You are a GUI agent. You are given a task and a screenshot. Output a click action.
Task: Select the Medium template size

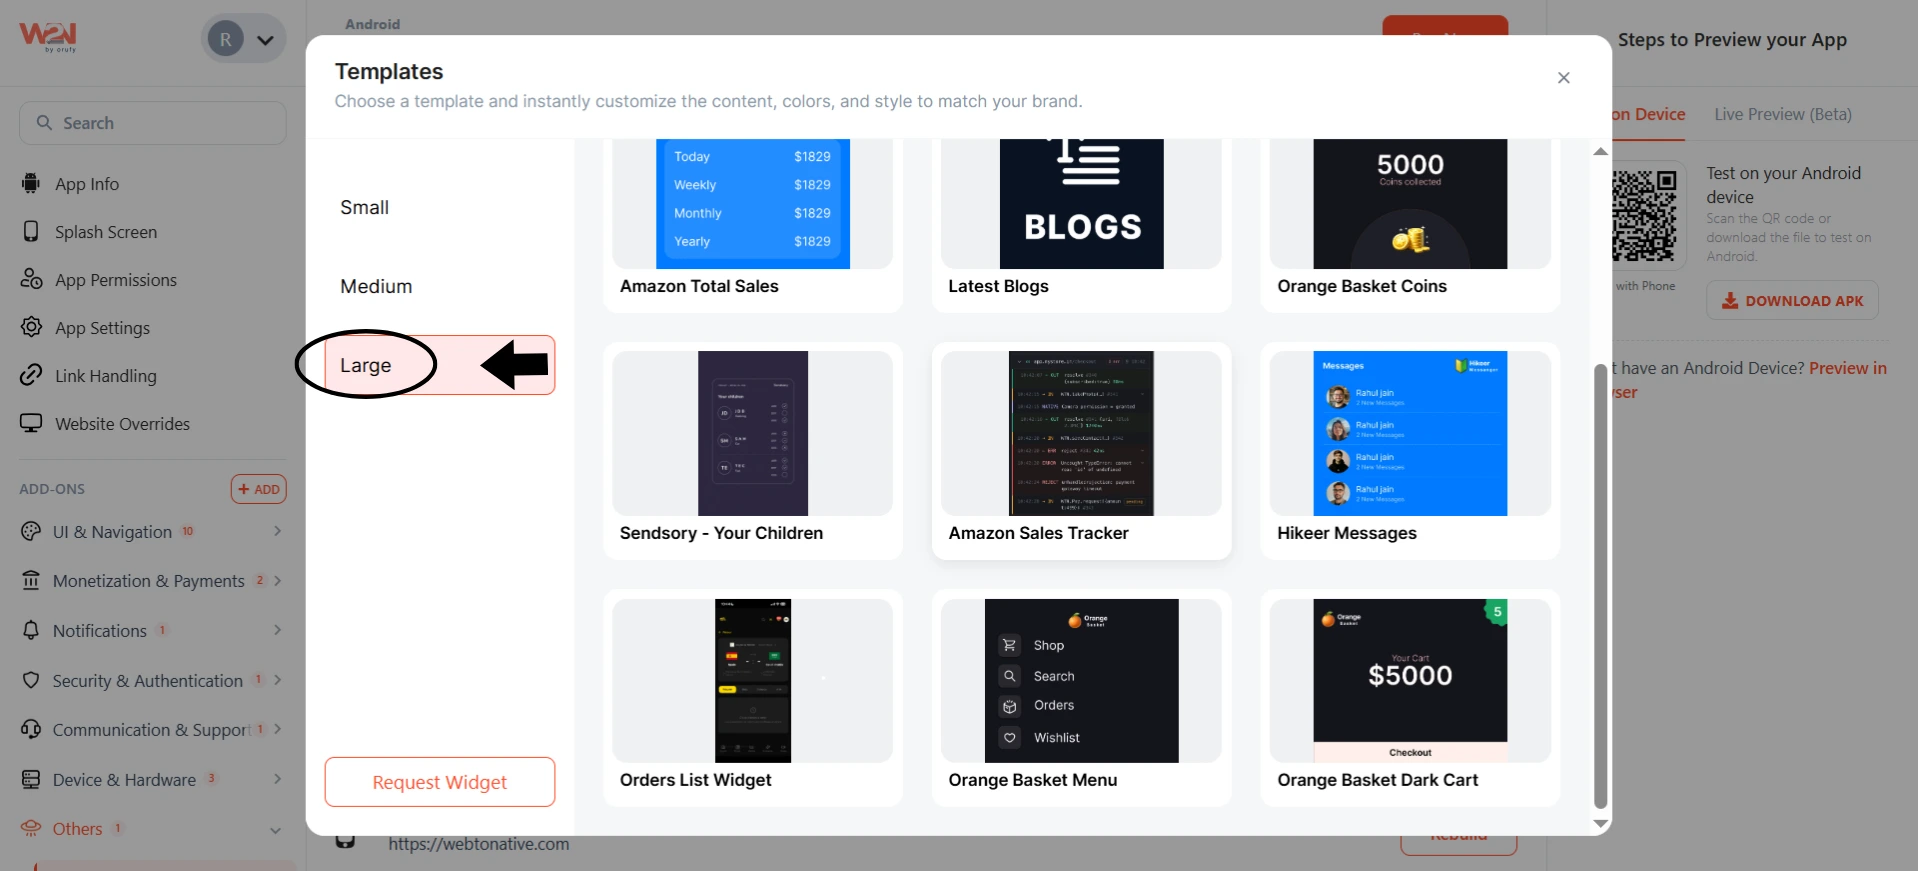pyautogui.click(x=439, y=286)
